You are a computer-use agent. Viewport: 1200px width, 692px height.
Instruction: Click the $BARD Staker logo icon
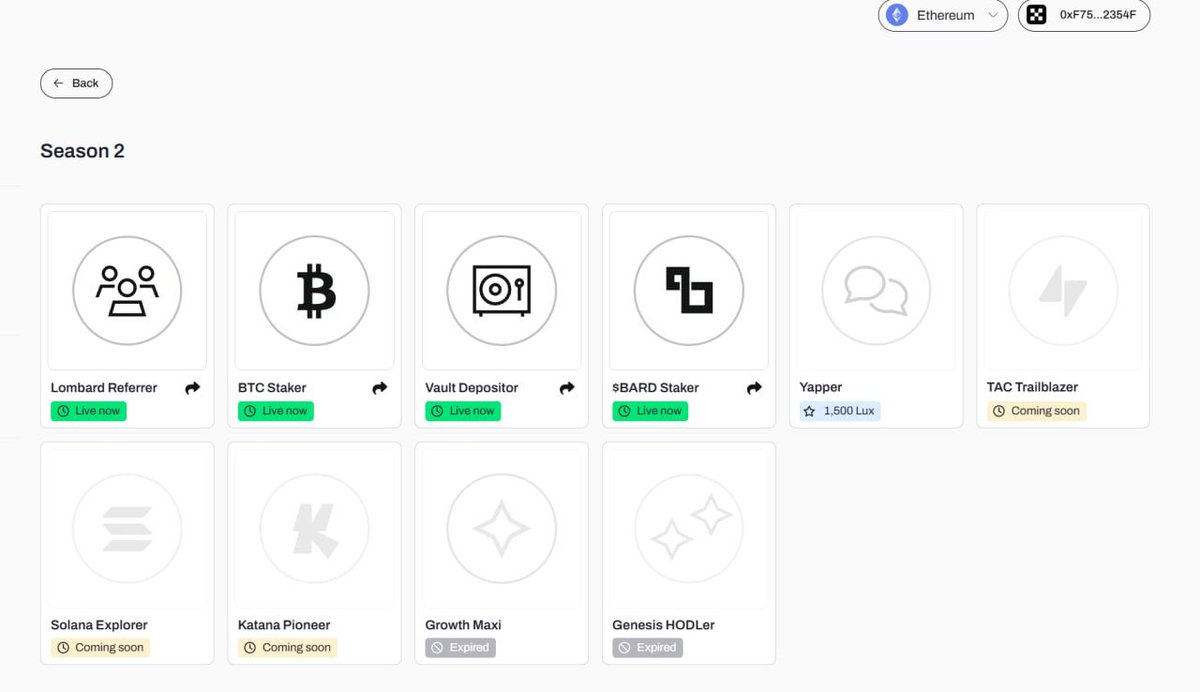tap(689, 290)
